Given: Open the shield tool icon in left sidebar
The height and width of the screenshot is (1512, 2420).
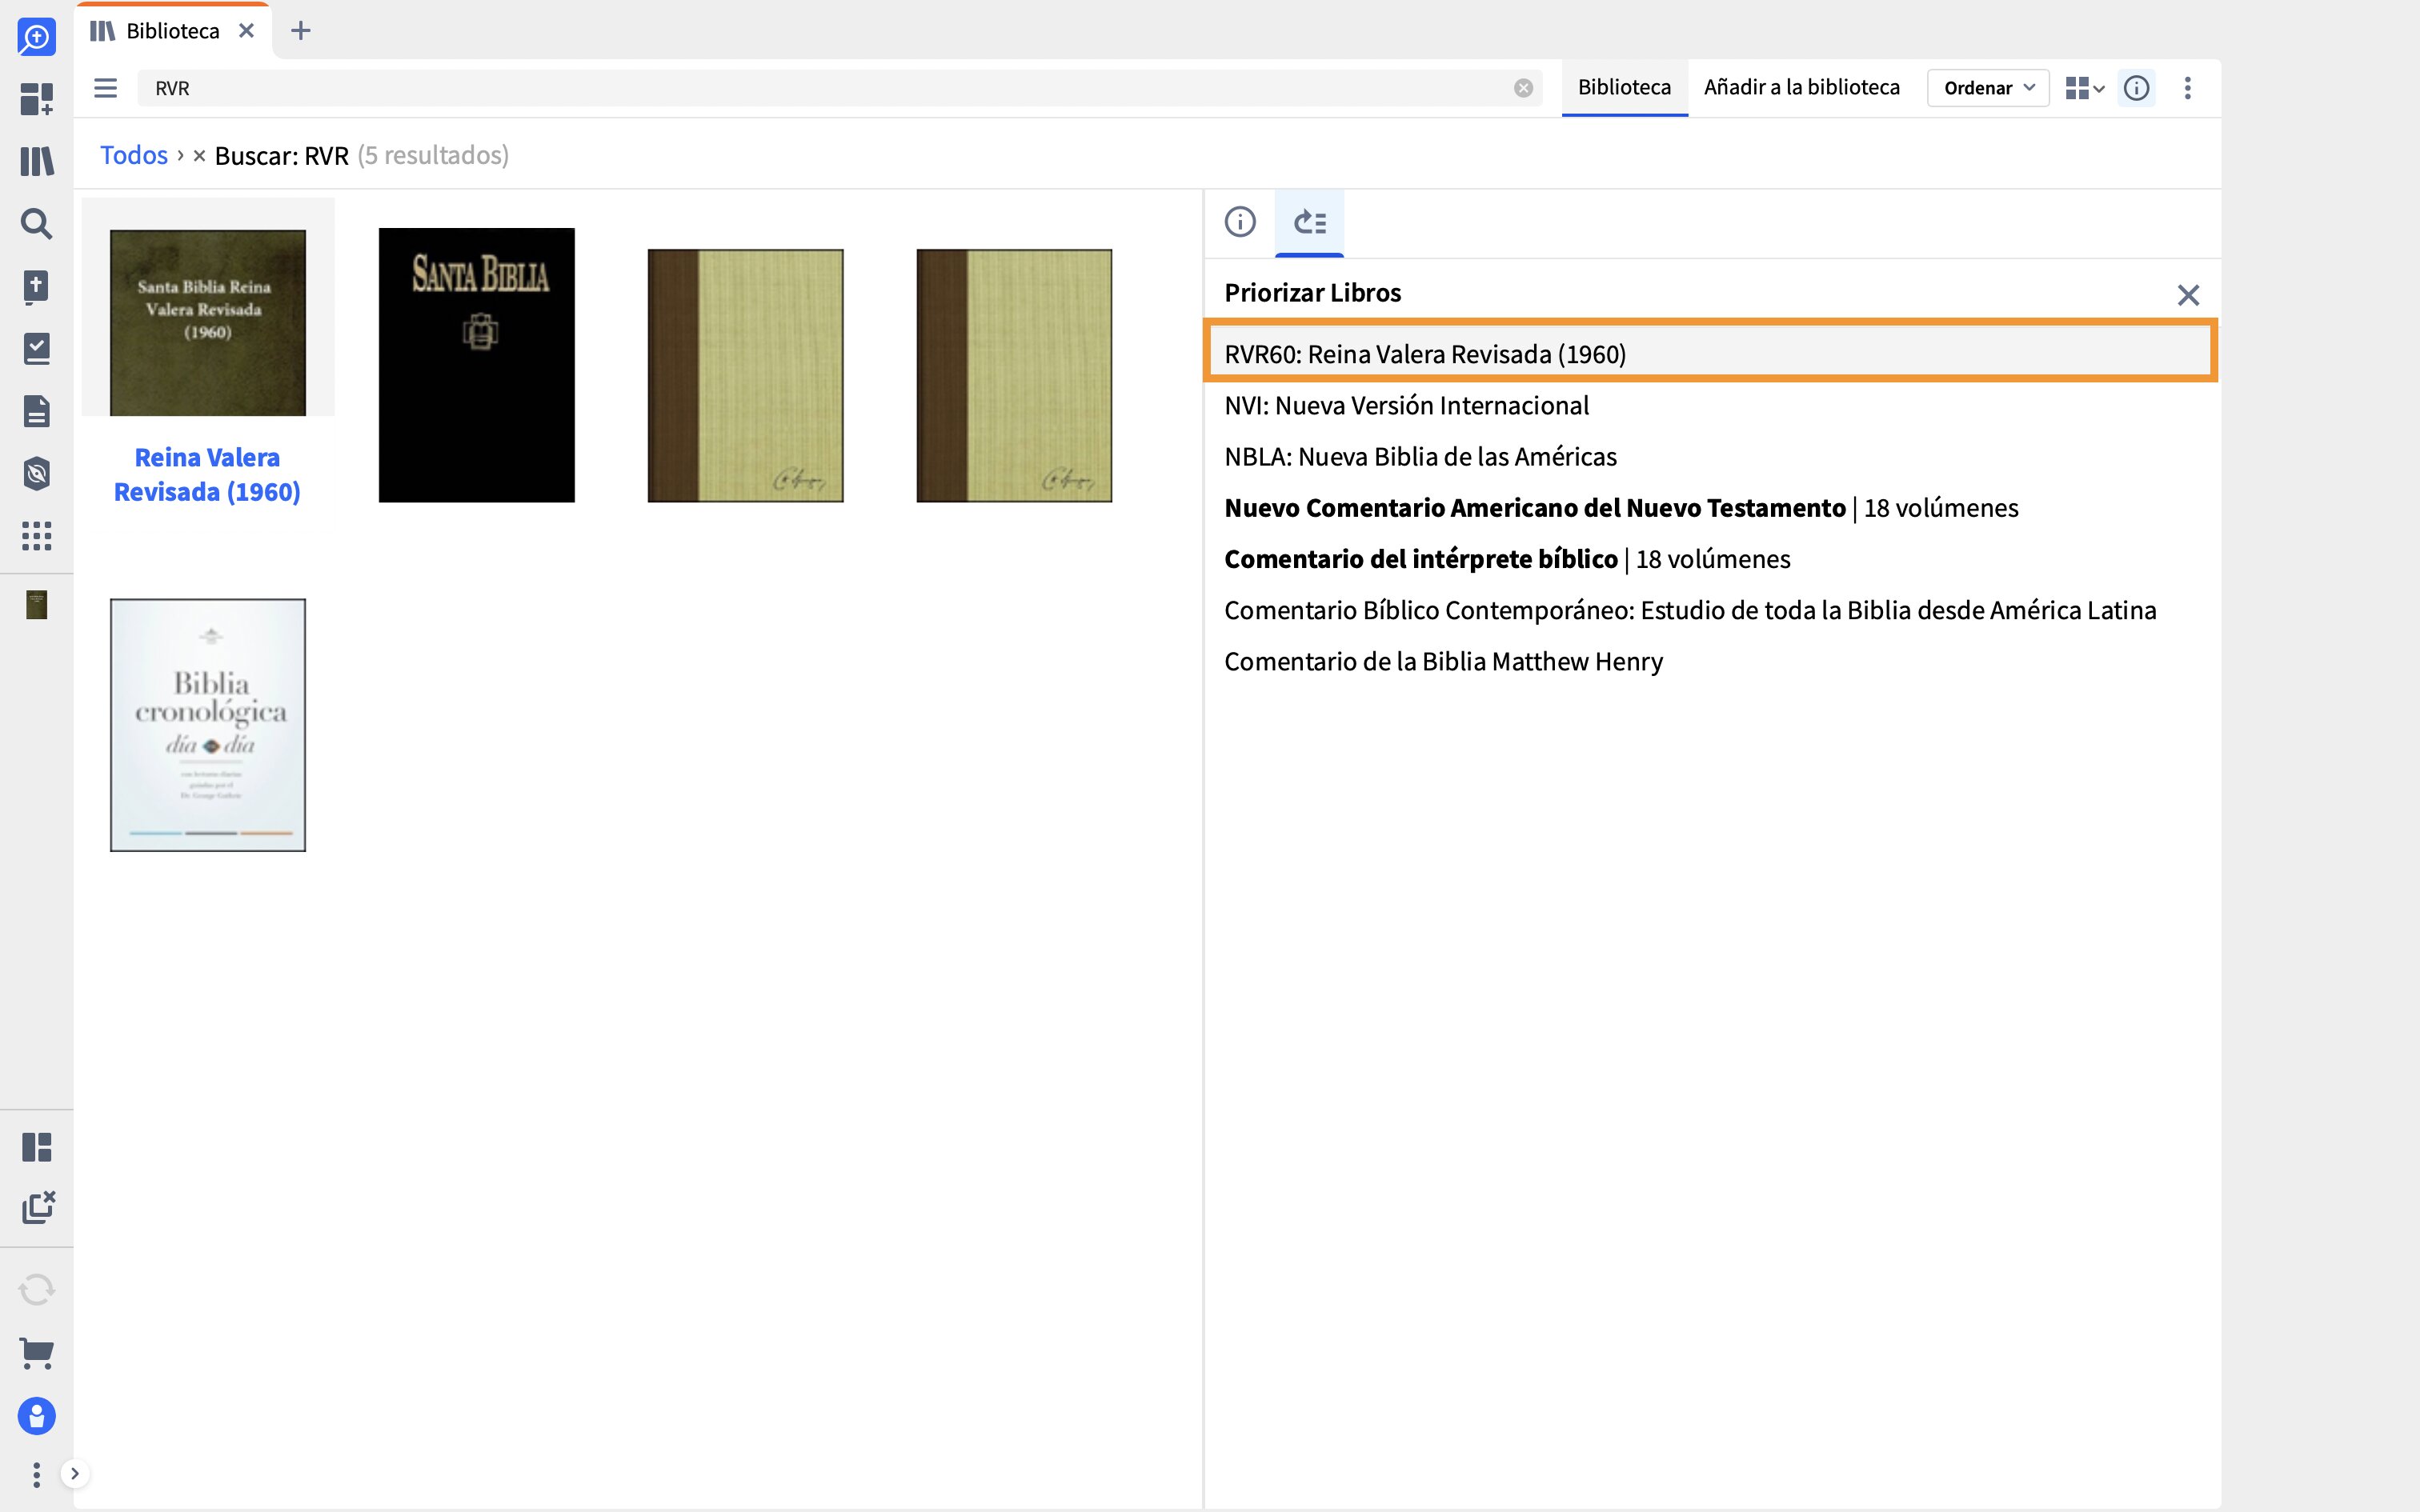Looking at the screenshot, I should click(37, 473).
